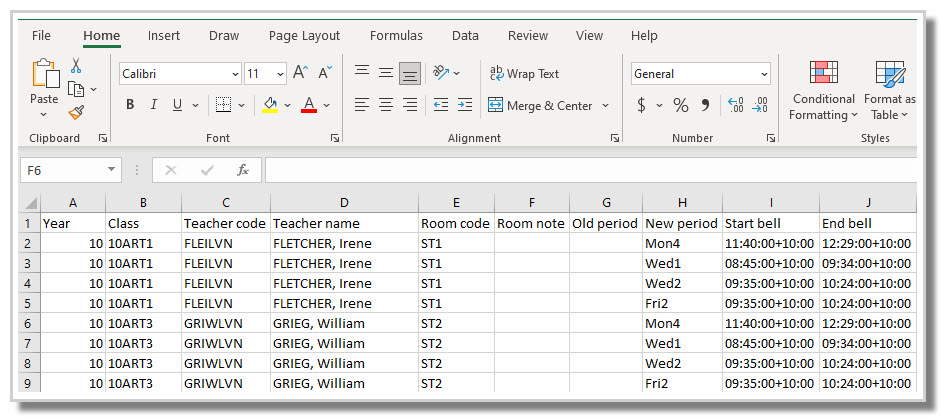
Task: Switch to the Draw tab
Action: [x=224, y=36]
